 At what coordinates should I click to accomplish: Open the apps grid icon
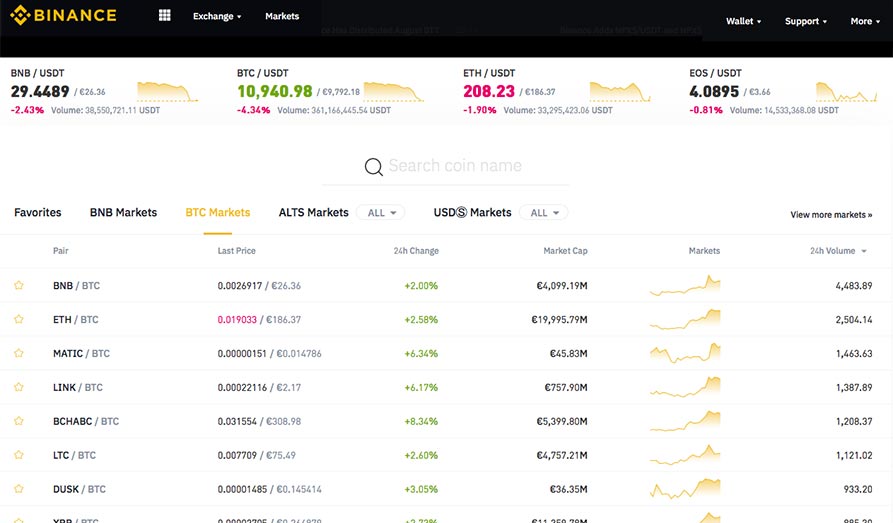point(165,15)
